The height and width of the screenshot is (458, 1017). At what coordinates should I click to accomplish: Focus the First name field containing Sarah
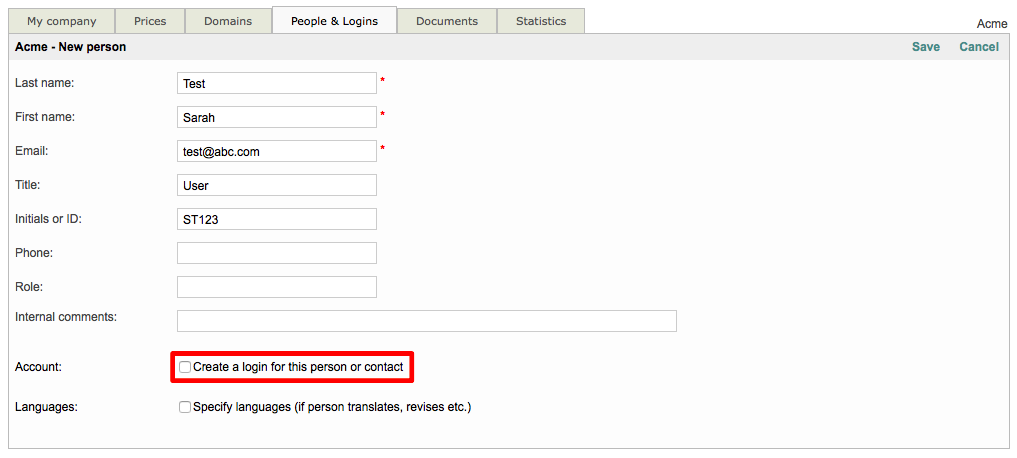[277, 118]
